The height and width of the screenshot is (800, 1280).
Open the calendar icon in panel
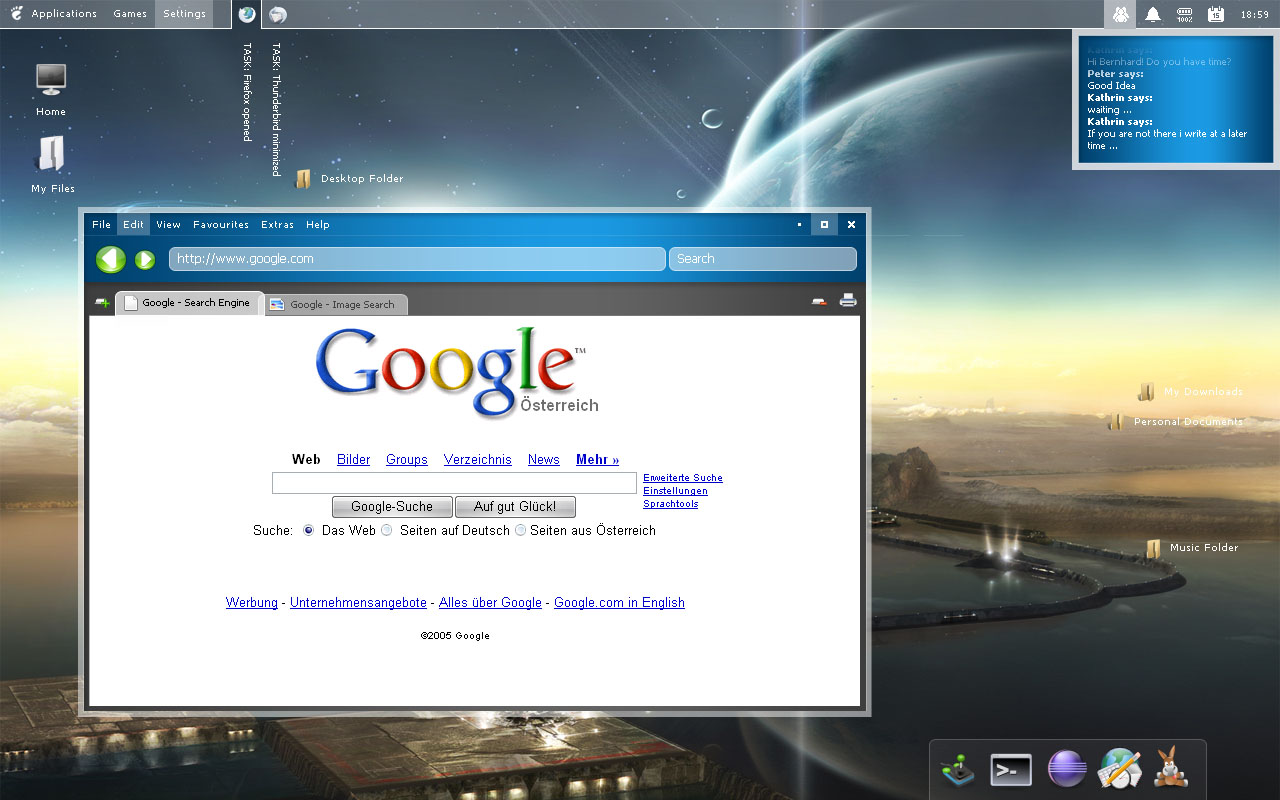(x=1216, y=14)
